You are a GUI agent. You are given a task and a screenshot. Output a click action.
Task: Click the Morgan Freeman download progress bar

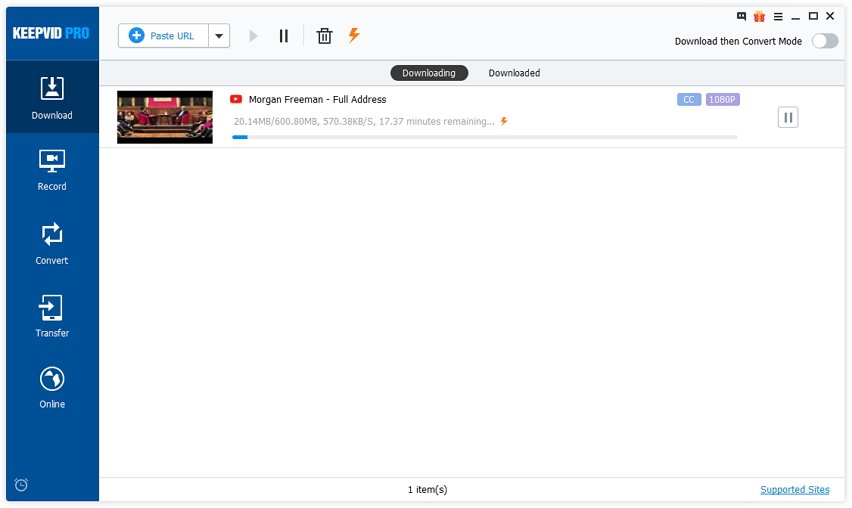(484, 137)
